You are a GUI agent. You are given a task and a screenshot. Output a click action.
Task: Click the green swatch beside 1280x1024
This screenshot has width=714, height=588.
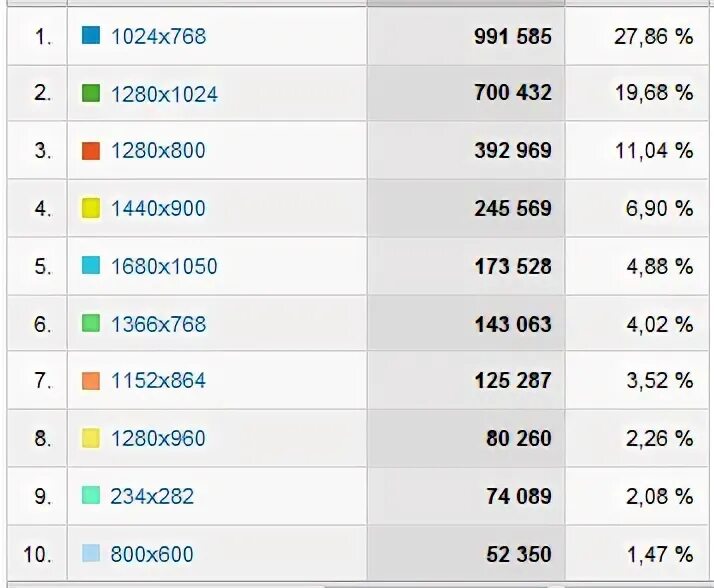tap(91, 94)
